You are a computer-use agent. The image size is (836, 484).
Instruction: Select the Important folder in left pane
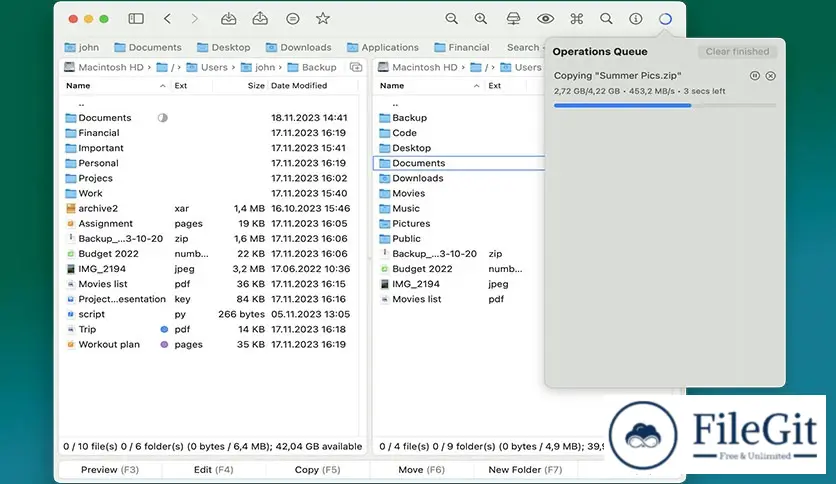(208, 148)
